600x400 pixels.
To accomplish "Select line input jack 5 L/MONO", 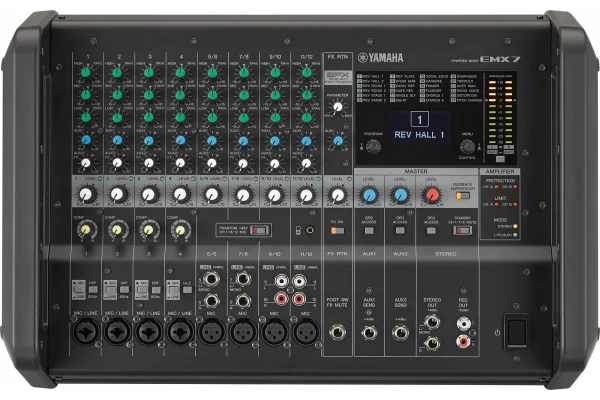I will click(211, 279).
